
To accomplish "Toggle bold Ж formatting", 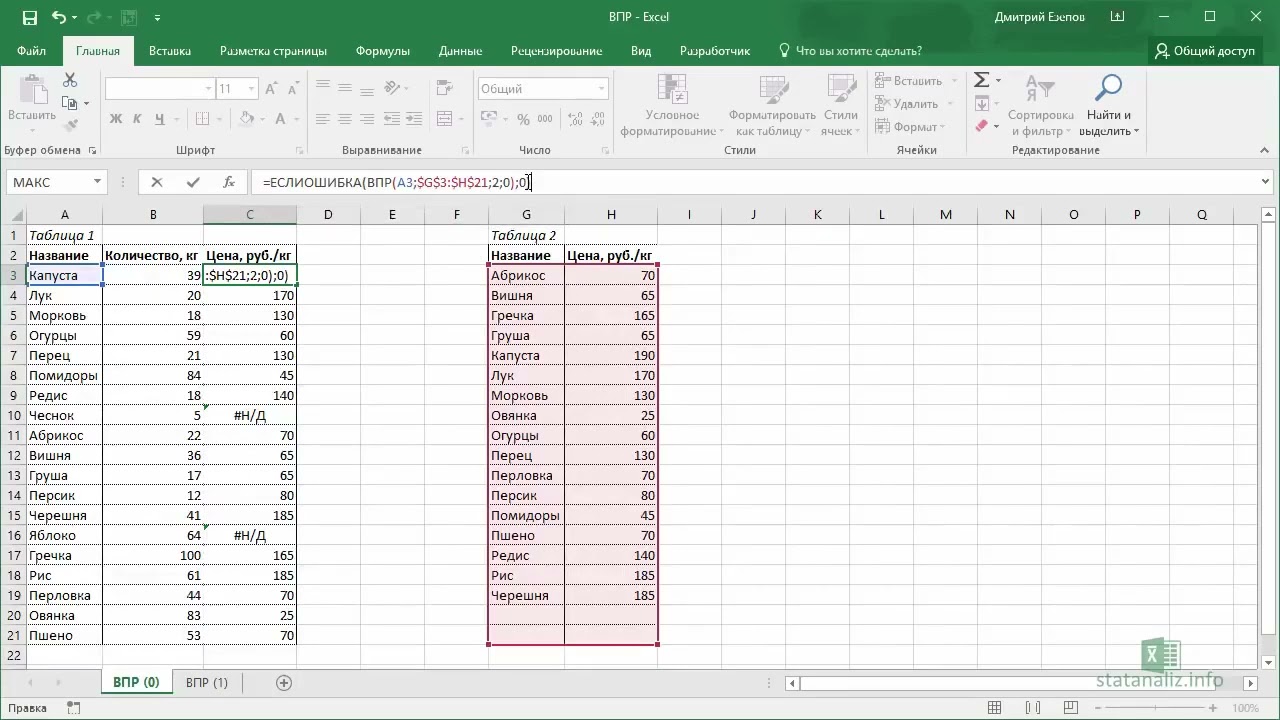I will [116, 119].
